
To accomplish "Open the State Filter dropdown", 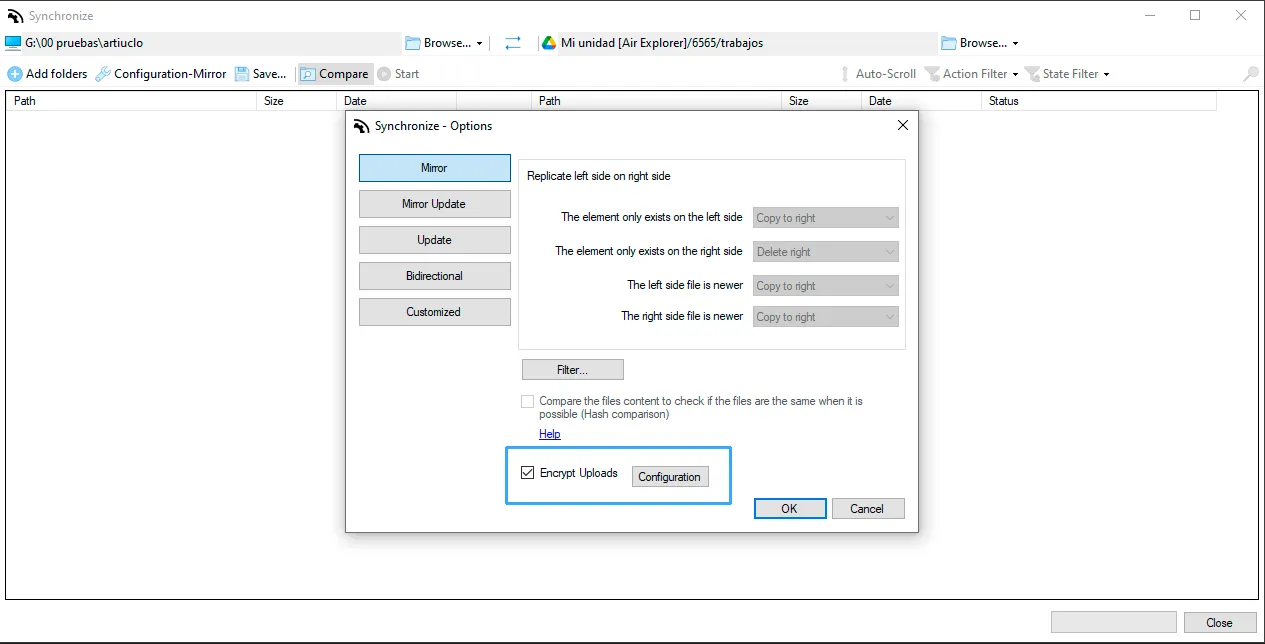I will (1067, 74).
